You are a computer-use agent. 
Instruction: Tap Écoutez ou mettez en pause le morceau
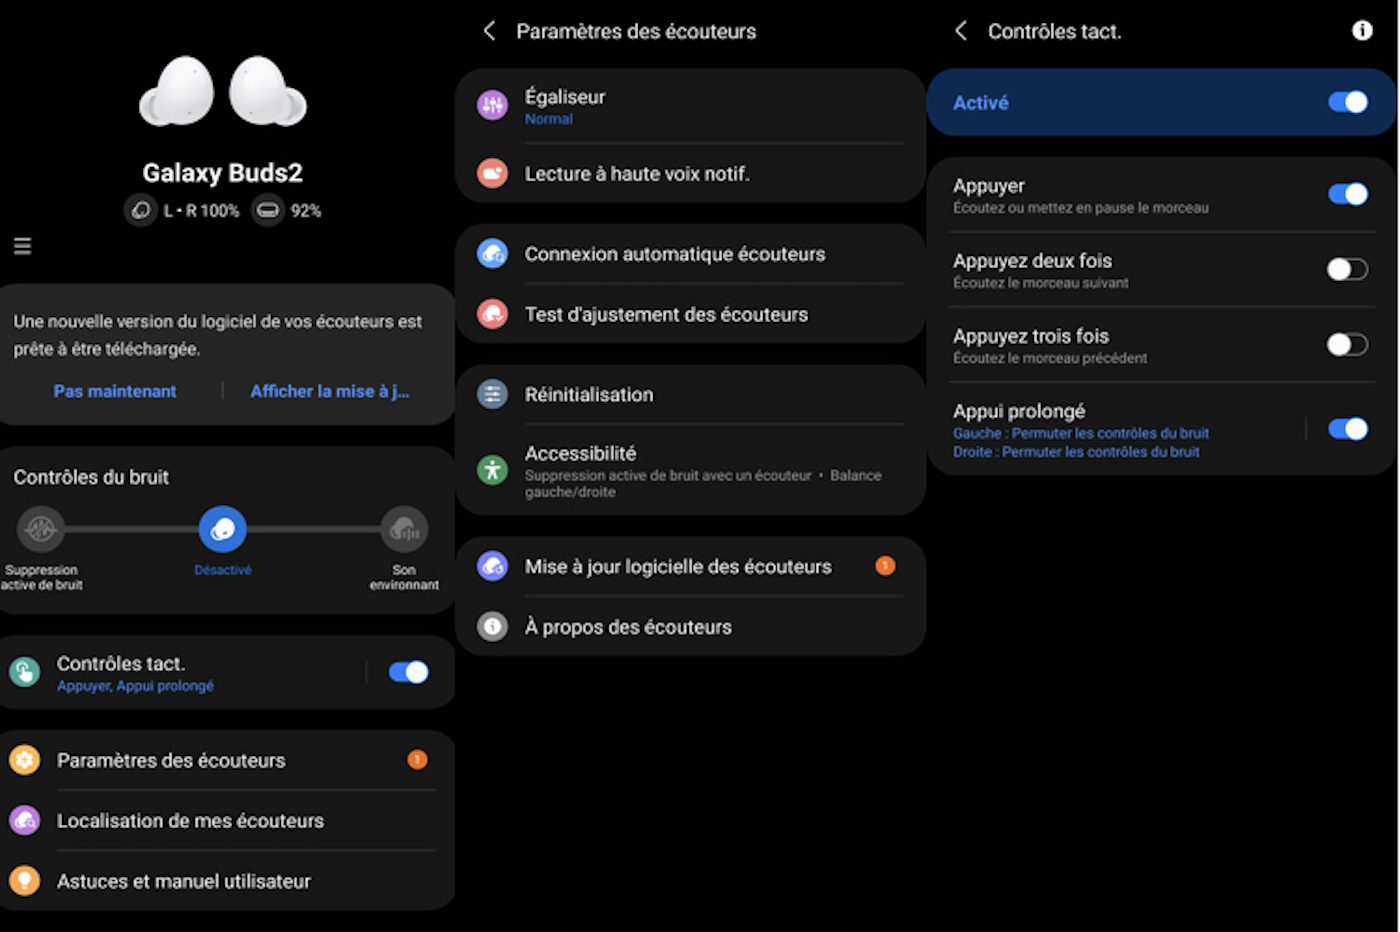coord(1081,208)
